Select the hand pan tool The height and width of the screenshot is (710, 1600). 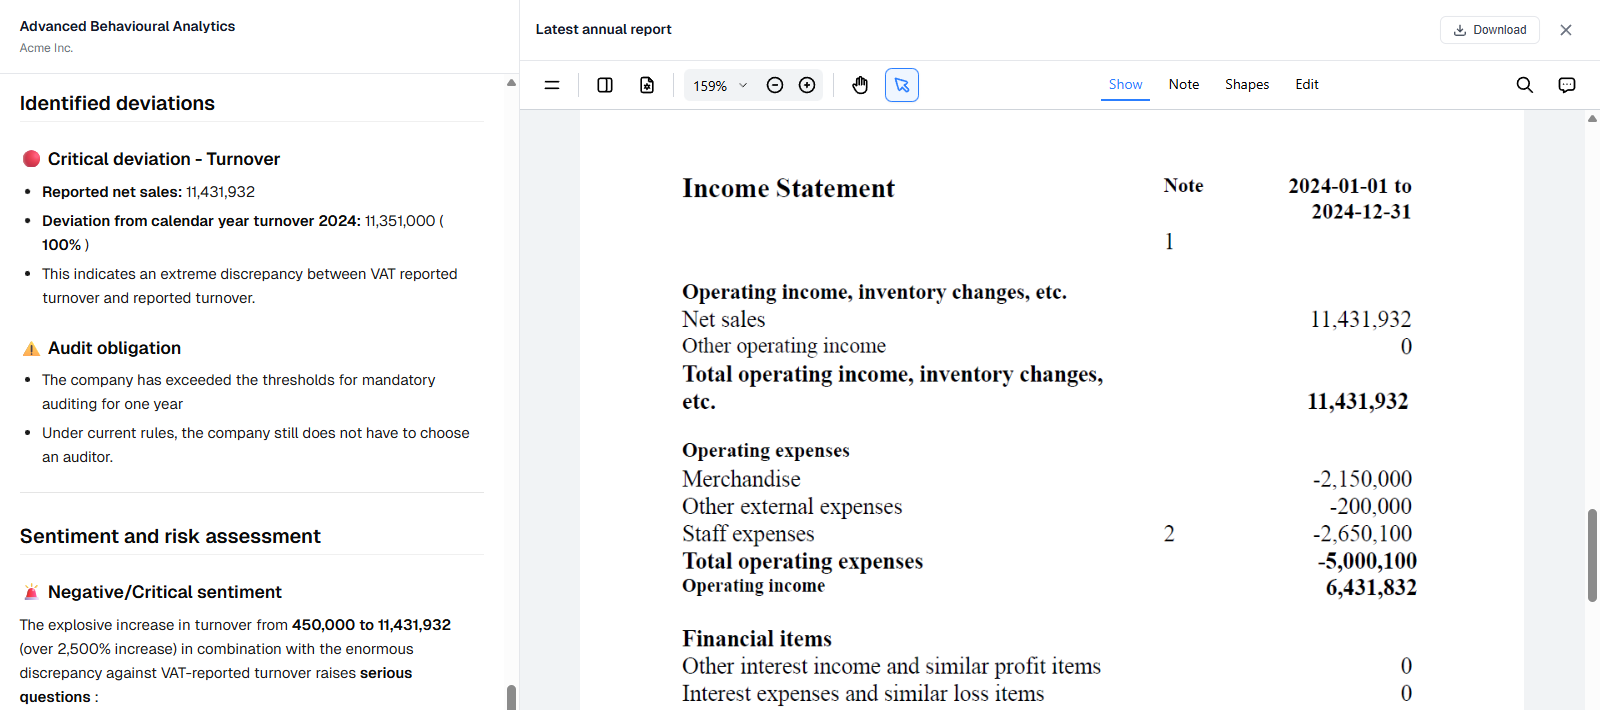click(860, 85)
